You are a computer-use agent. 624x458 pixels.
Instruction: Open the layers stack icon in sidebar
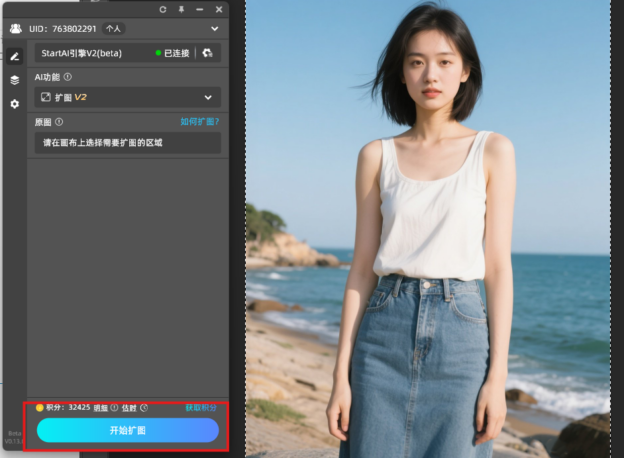coord(14,80)
